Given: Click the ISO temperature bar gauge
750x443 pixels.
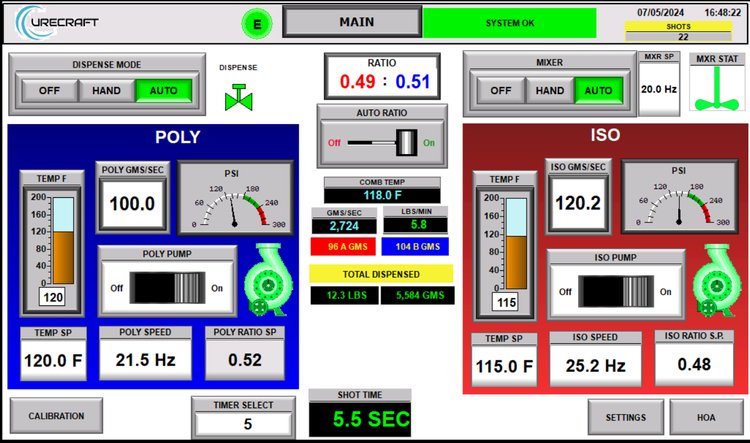Looking at the screenshot, I should [x=516, y=244].
